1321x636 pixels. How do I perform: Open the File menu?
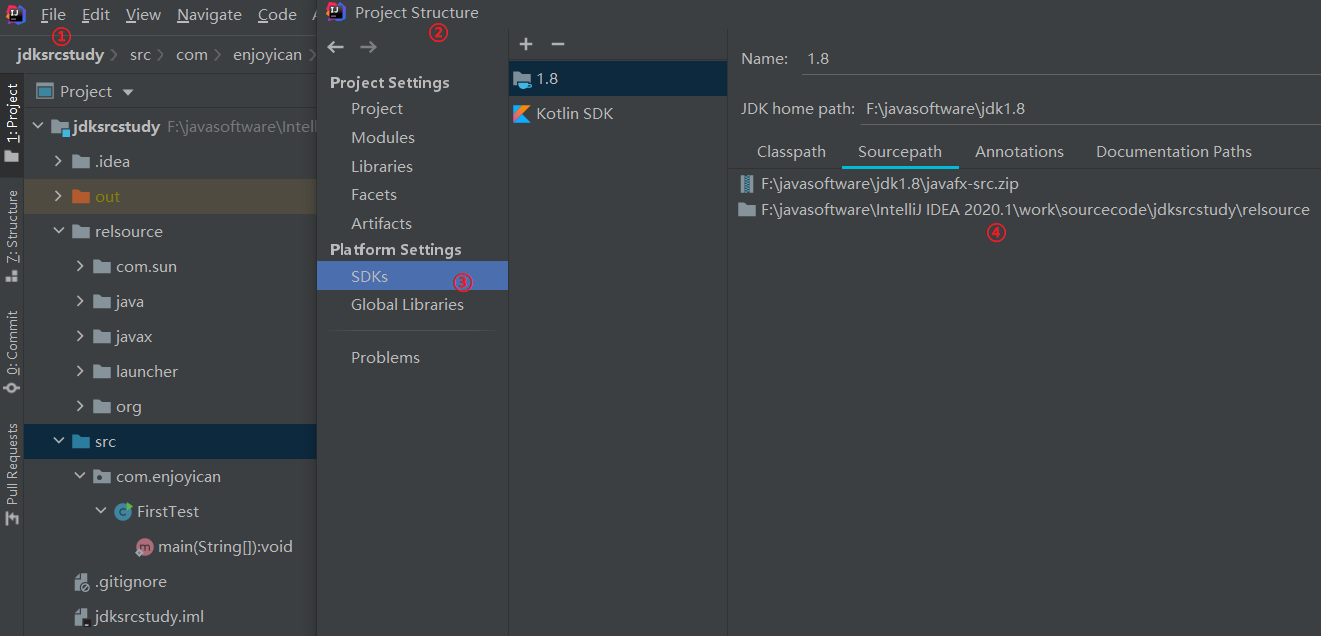click(53, 14)
